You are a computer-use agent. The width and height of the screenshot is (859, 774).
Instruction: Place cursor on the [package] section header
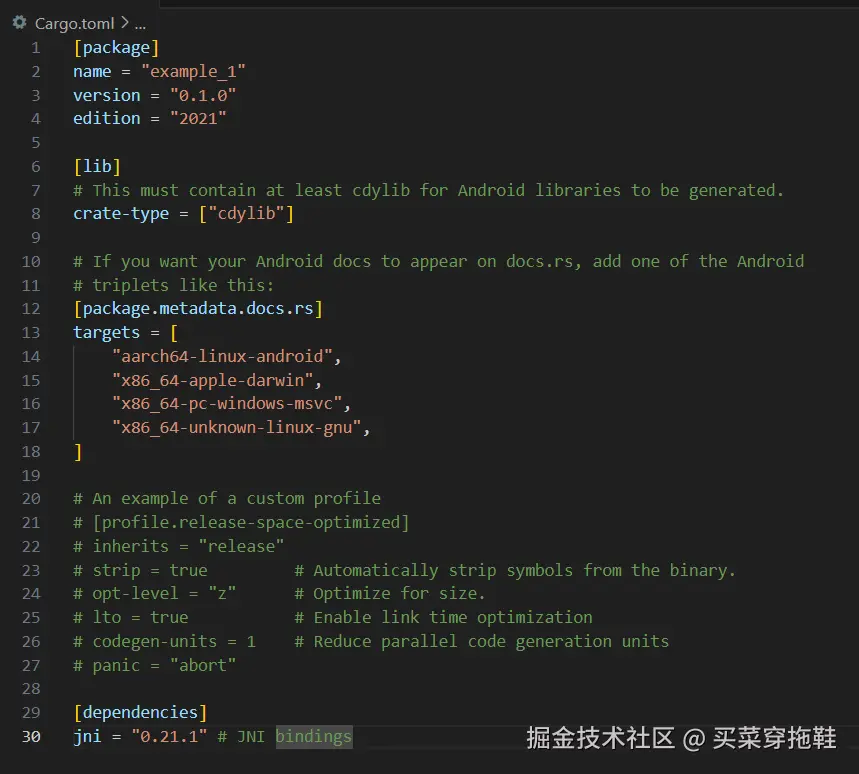[116, 47]
